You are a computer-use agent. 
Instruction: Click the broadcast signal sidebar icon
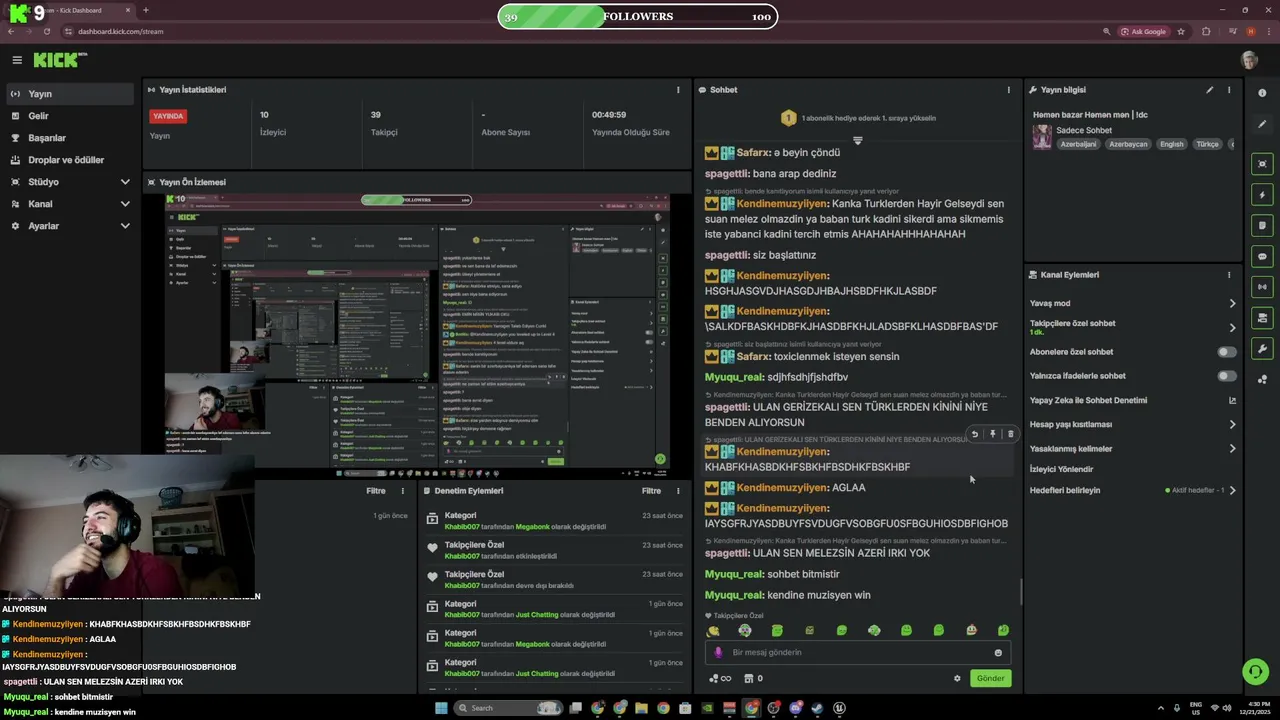pyautogui.click(x=1262, y=287)
